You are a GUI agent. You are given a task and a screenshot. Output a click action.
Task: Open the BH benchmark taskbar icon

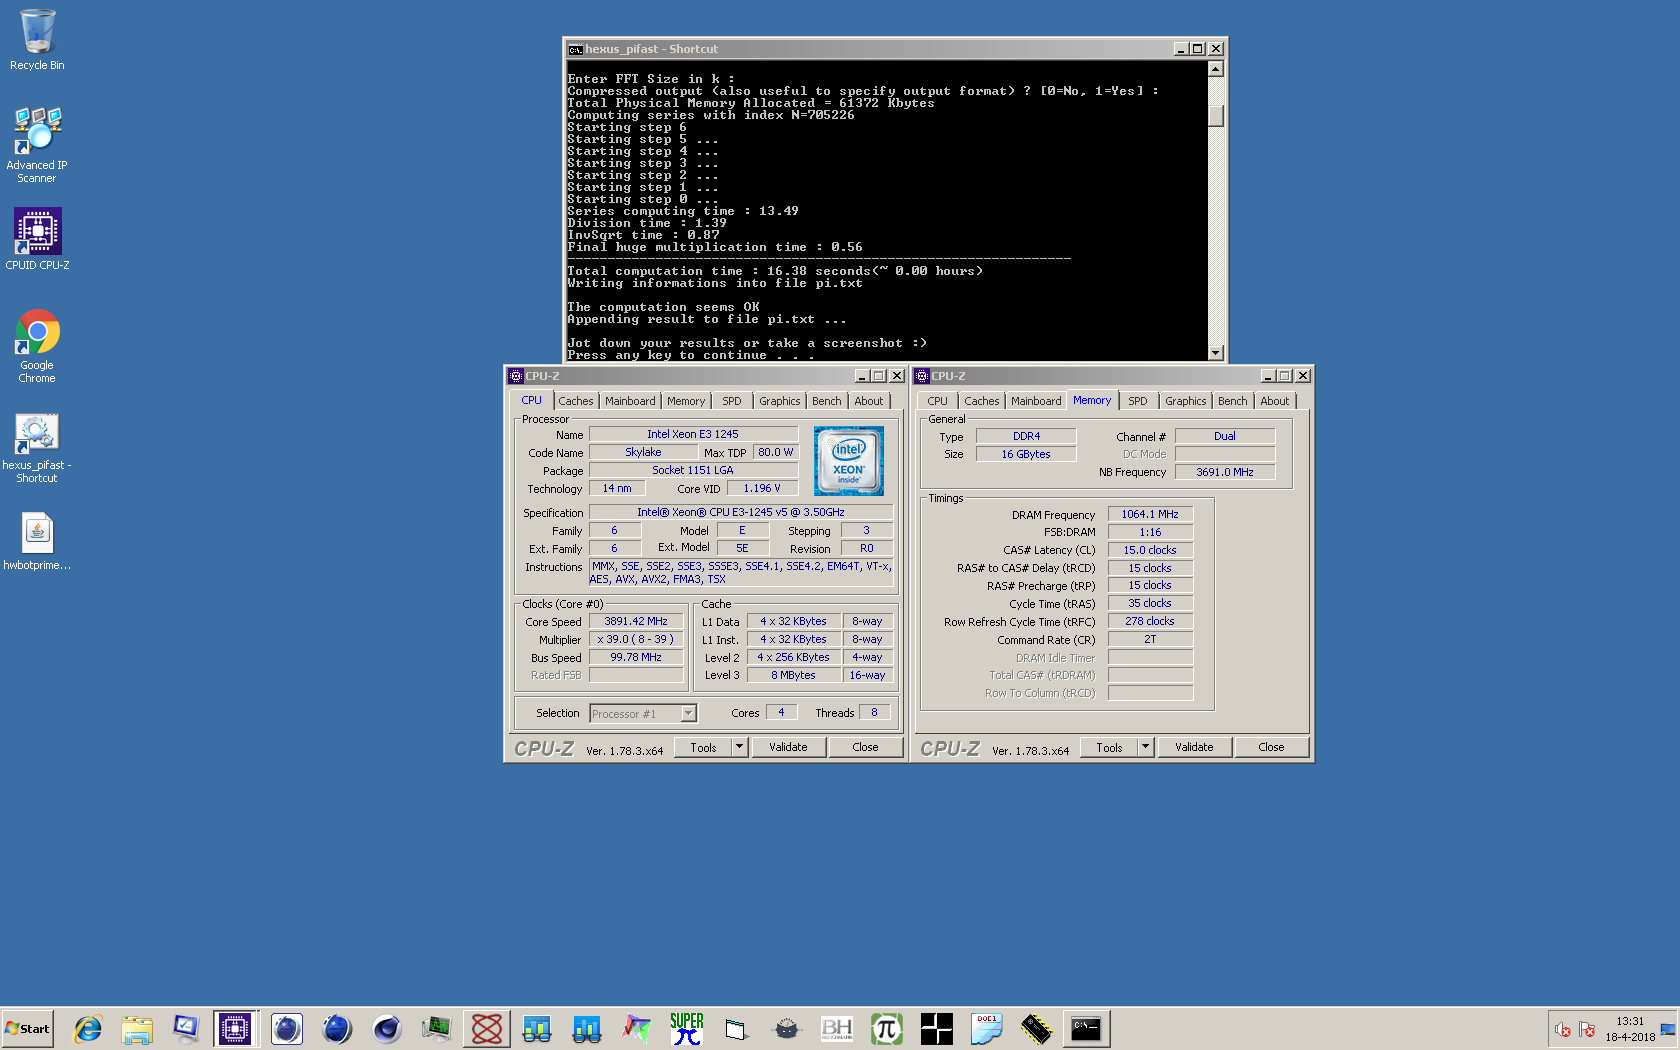coord(837,1029)
